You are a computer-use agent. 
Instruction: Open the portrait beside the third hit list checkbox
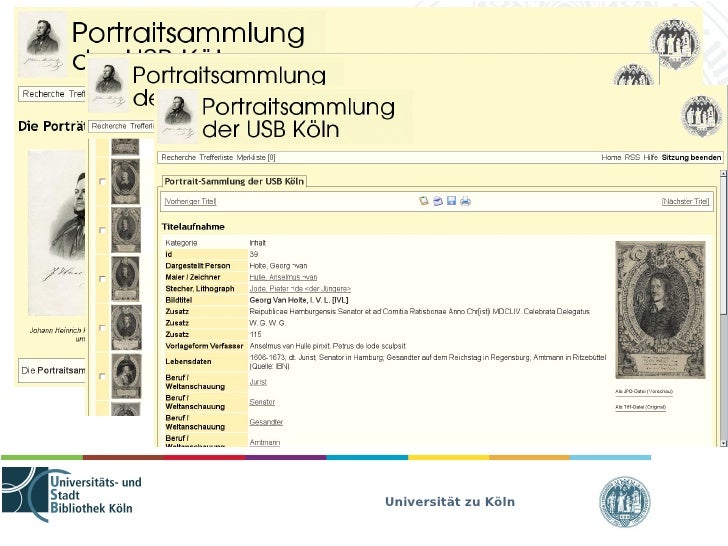click(x=125, y=279)
